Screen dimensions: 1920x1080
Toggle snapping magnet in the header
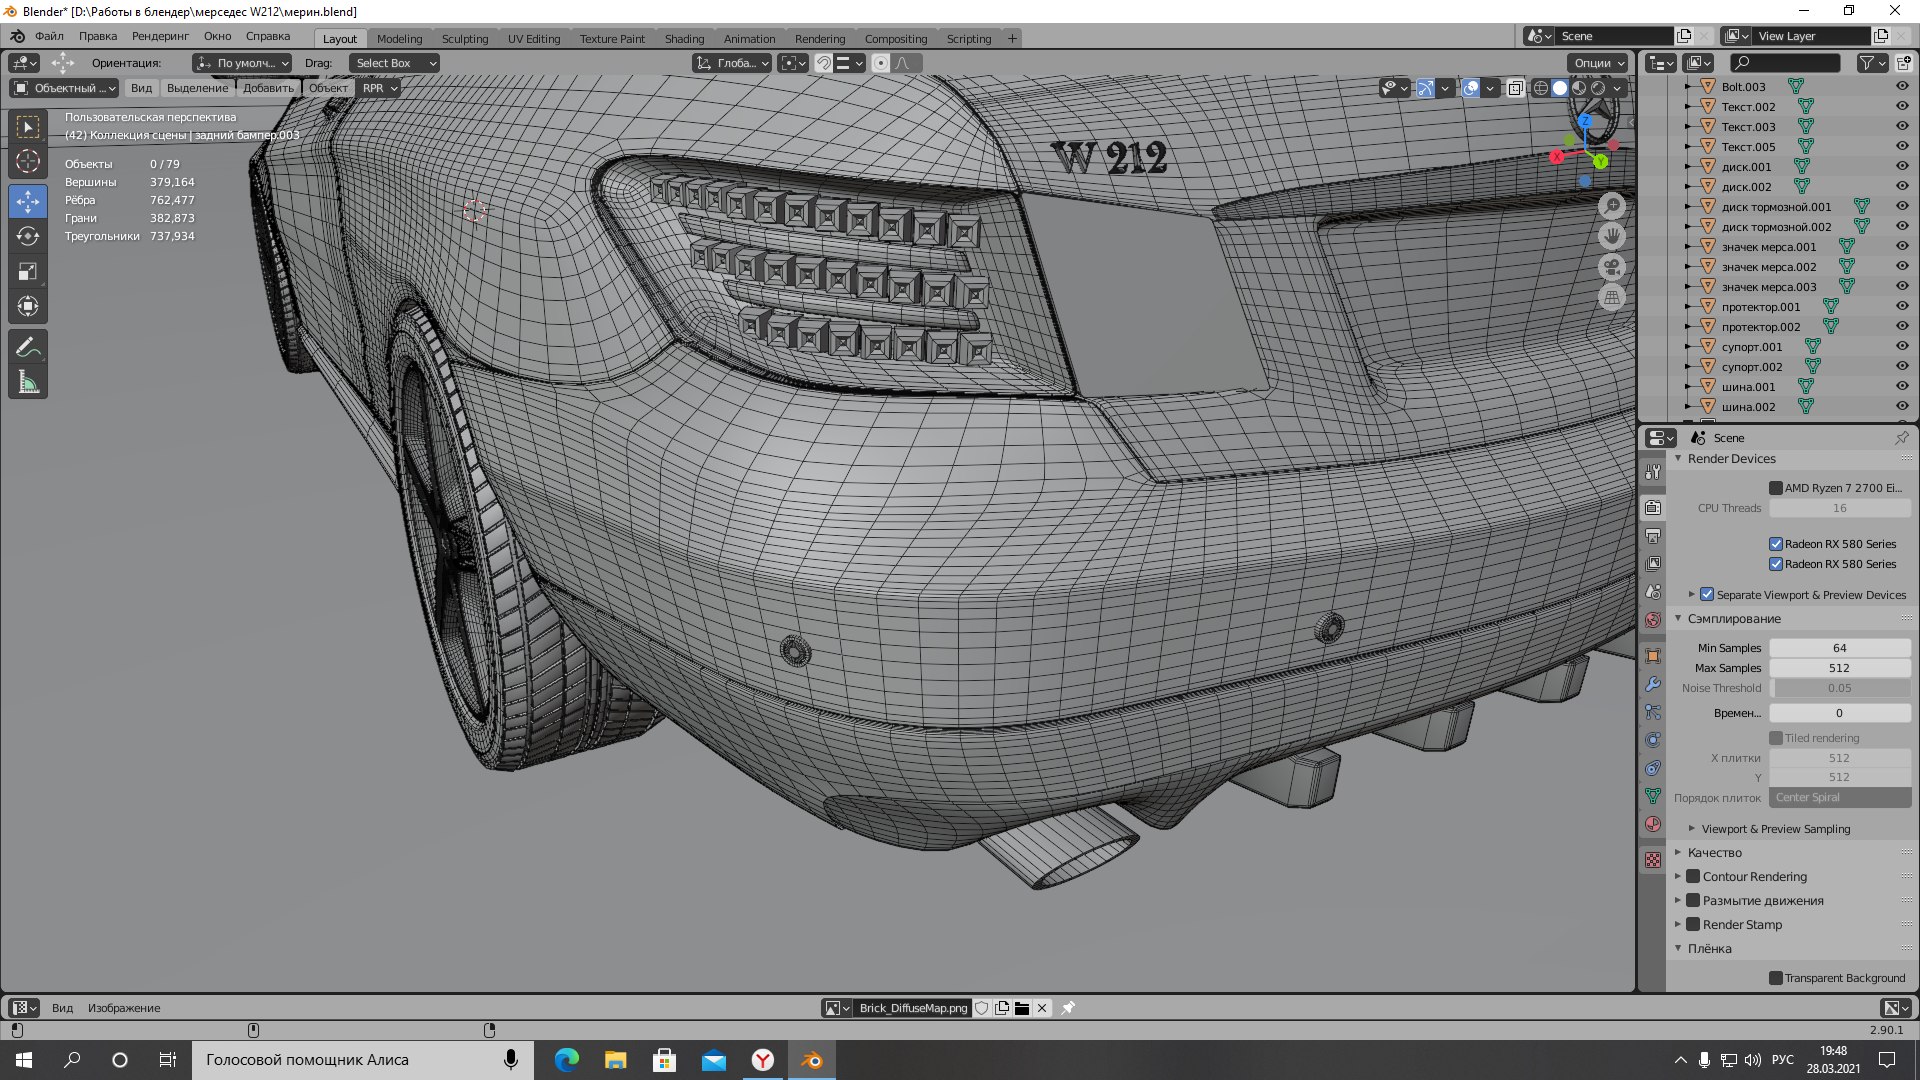pyautogui.click(x=823, y=63)
